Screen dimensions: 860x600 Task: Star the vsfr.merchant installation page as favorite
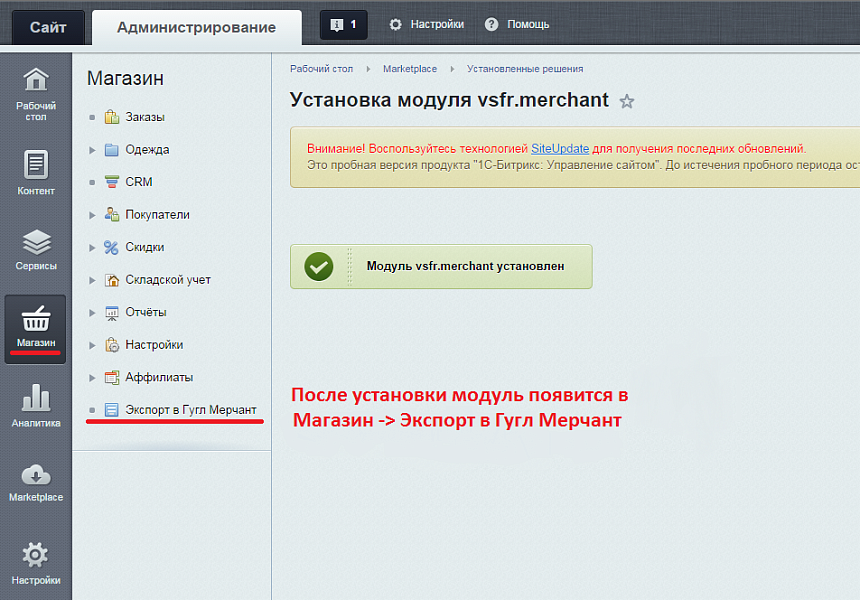[627, 100]
